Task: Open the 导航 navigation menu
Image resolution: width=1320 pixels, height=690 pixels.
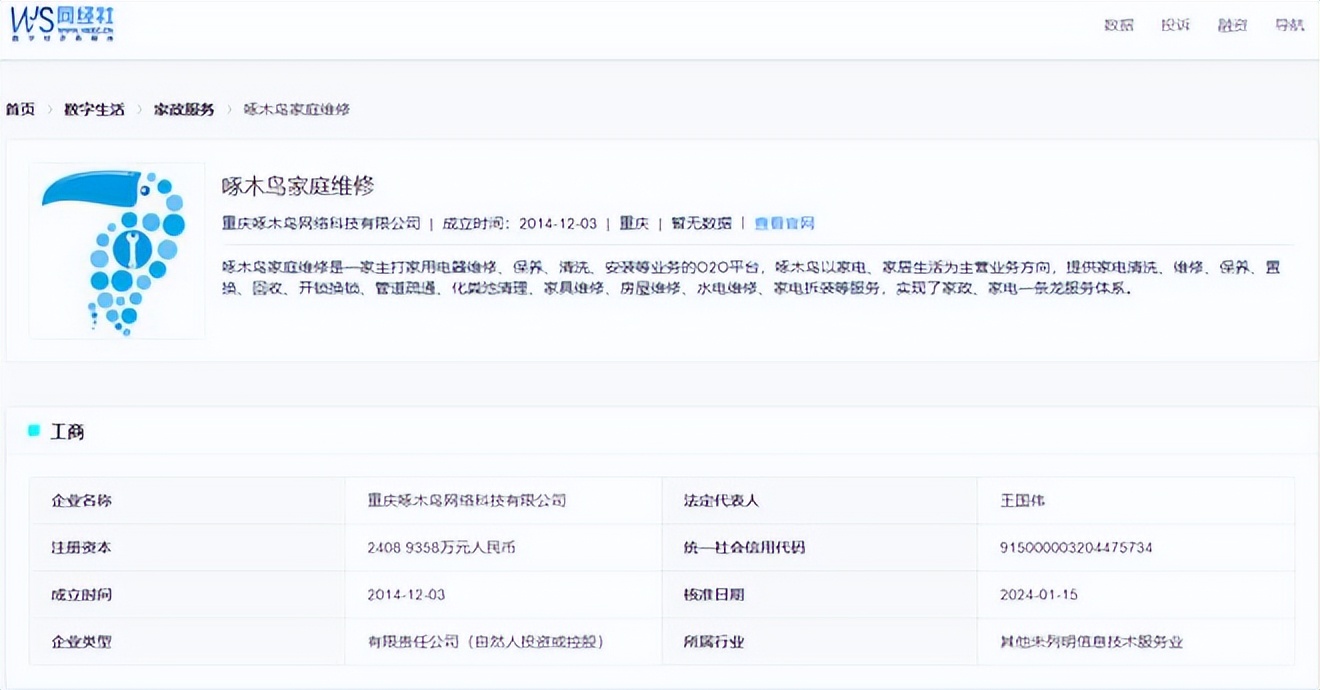Action: [x=1290, y=25]
